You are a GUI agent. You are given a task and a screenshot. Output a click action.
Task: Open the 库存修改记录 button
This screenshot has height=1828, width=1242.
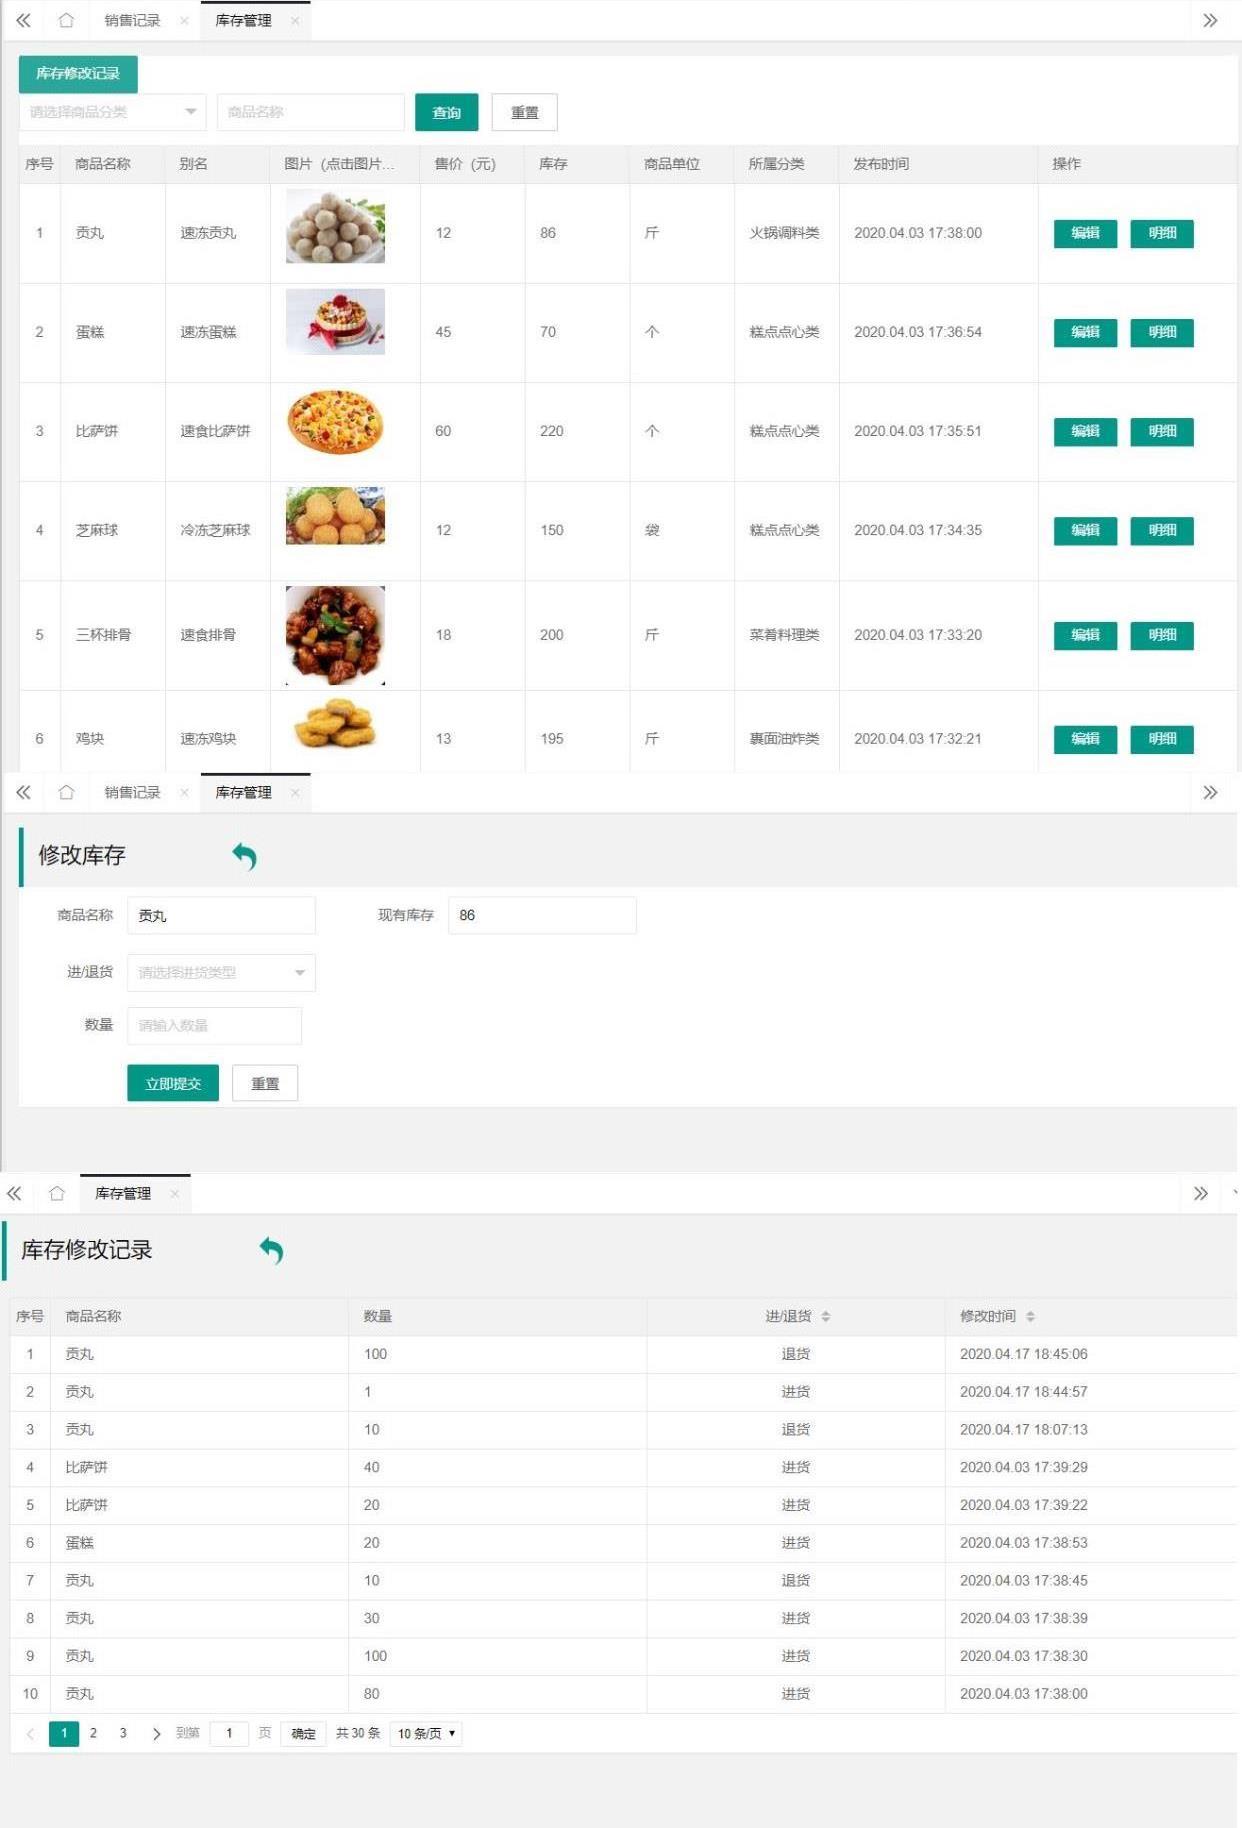(x=78, y=73)
